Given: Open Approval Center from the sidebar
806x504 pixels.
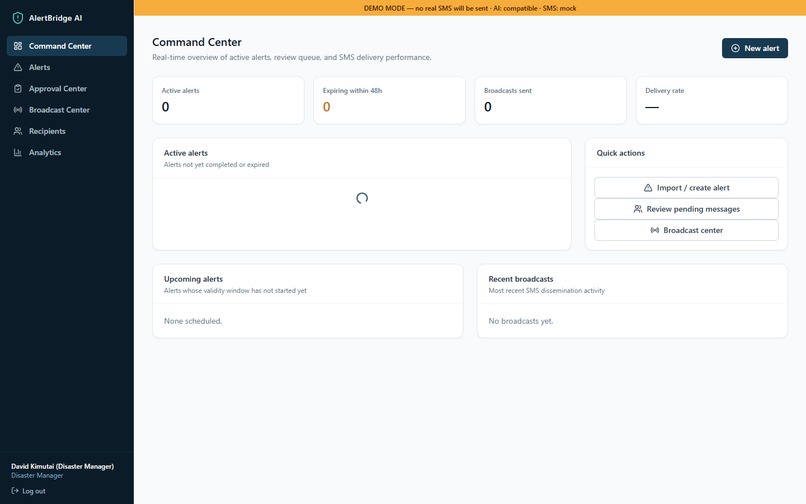Looking at the screenshot, I should tap(67, 88).
